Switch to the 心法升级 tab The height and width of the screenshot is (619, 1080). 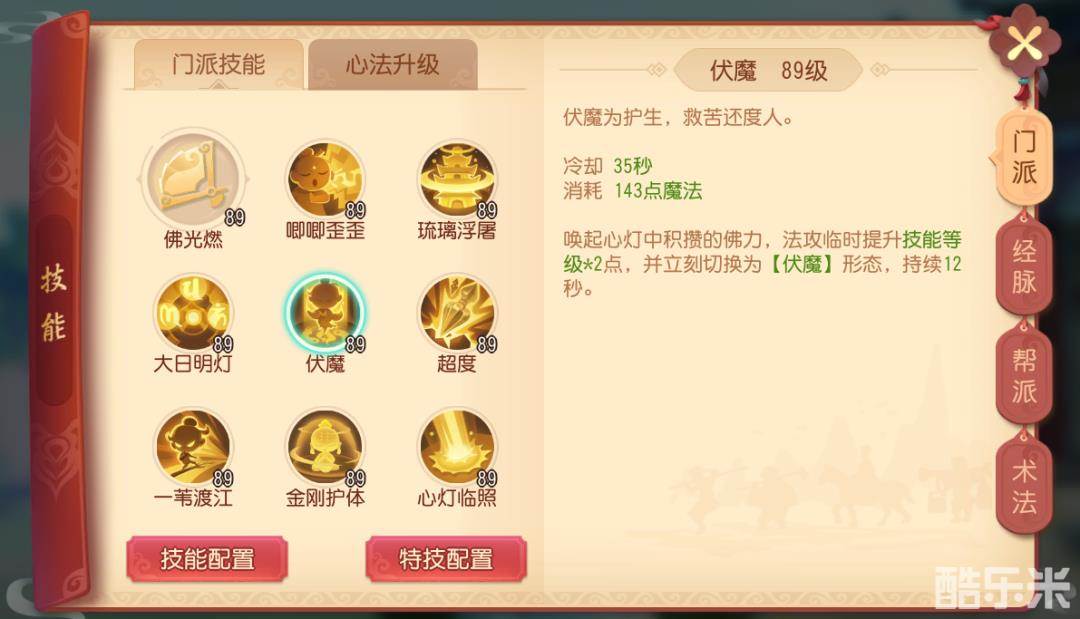[393, 65]
